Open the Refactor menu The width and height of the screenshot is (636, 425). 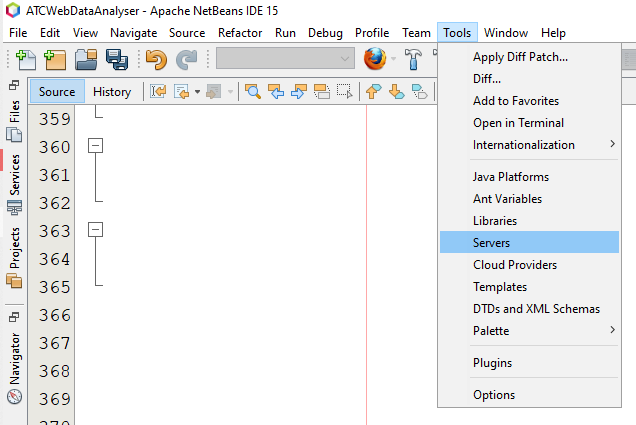pyautogui.click(x=240, y=33)
